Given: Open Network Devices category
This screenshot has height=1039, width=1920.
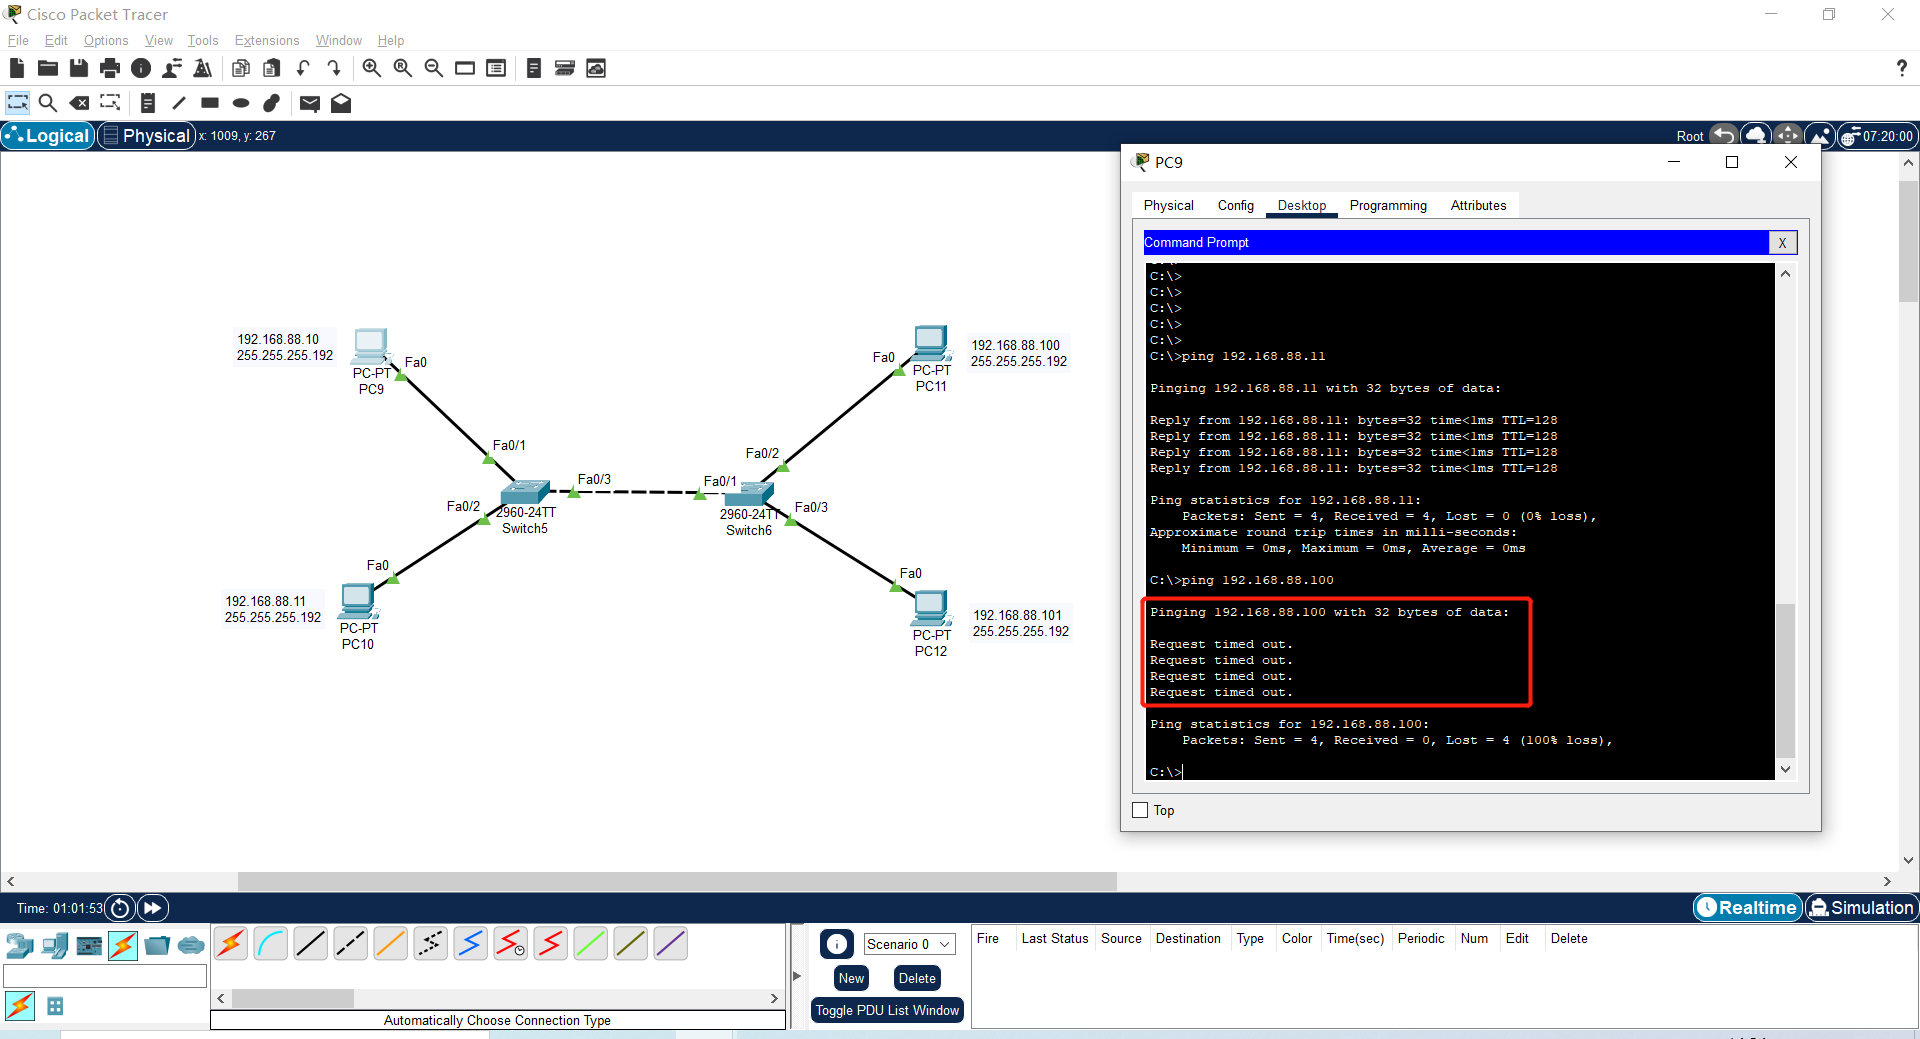Looking at the screenshot, I should pos(20,945).
